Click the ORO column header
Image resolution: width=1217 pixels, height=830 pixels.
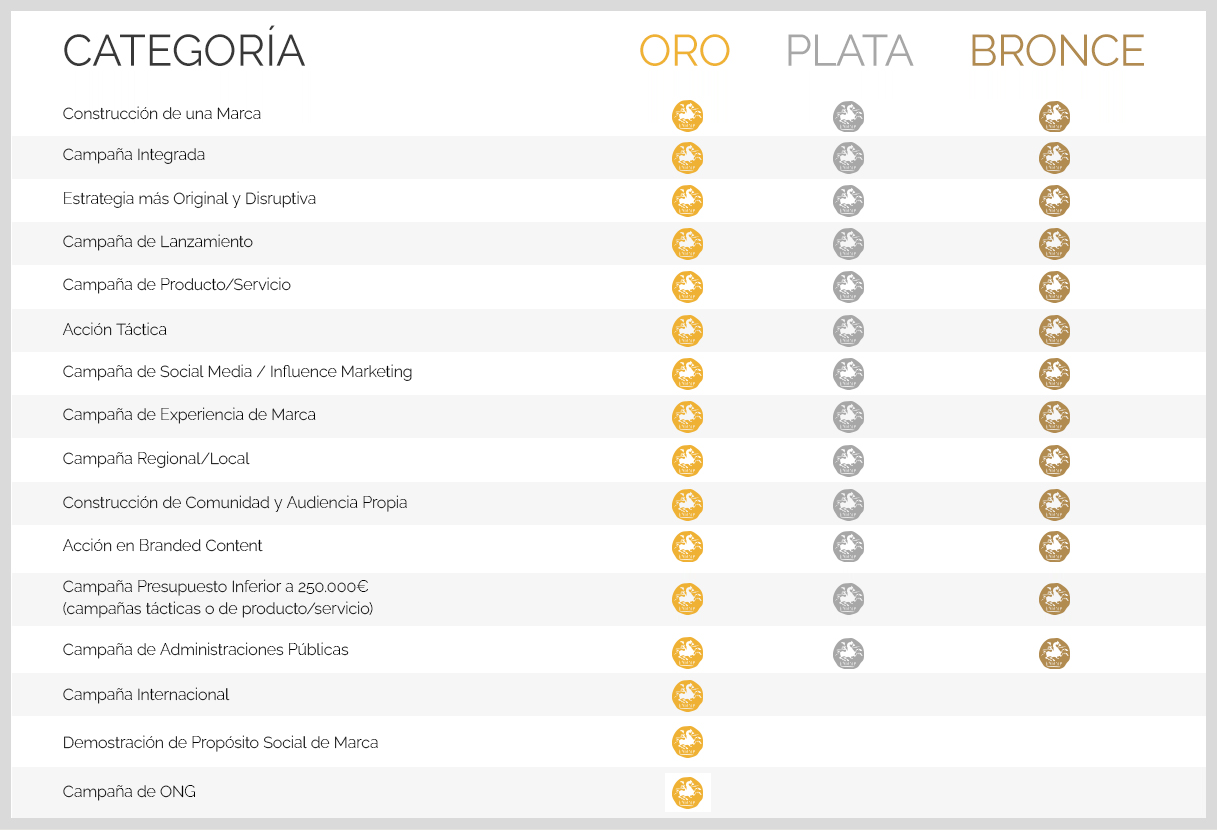pos(685,51)
